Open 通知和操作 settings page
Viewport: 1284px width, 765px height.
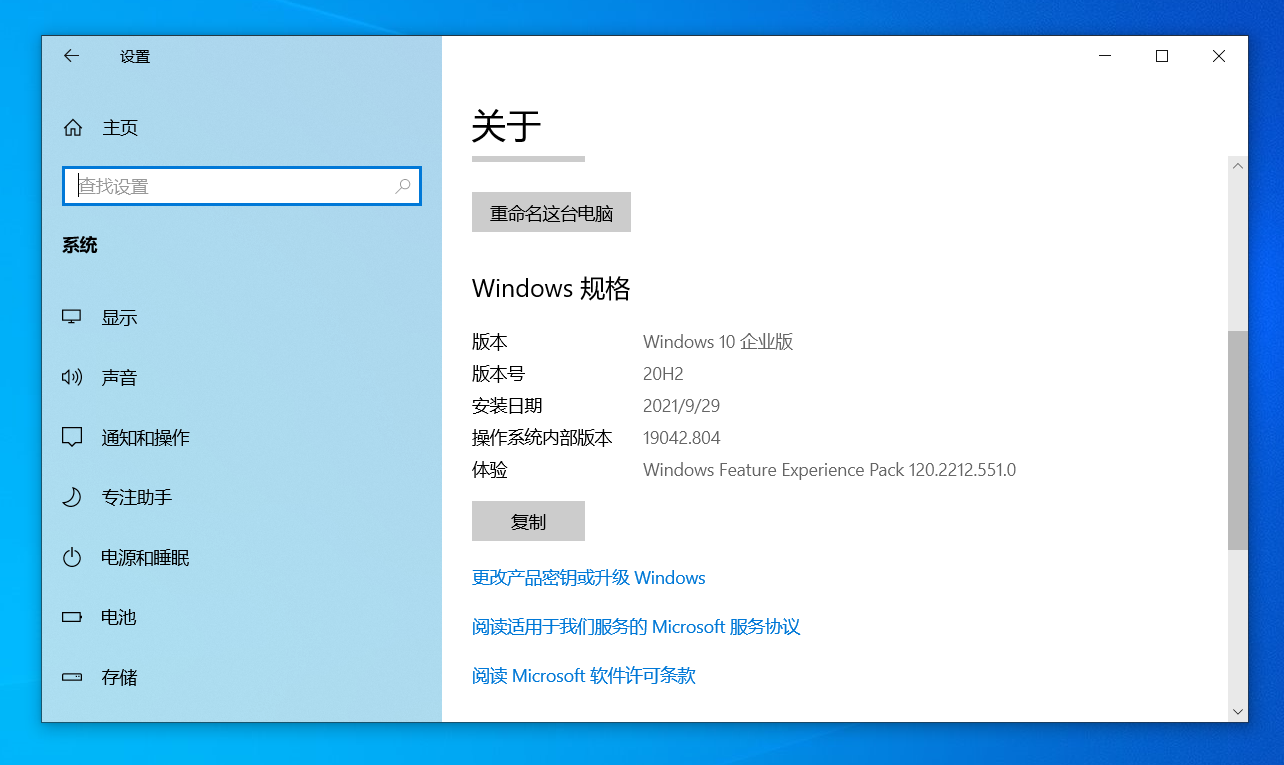pos(242,437)
